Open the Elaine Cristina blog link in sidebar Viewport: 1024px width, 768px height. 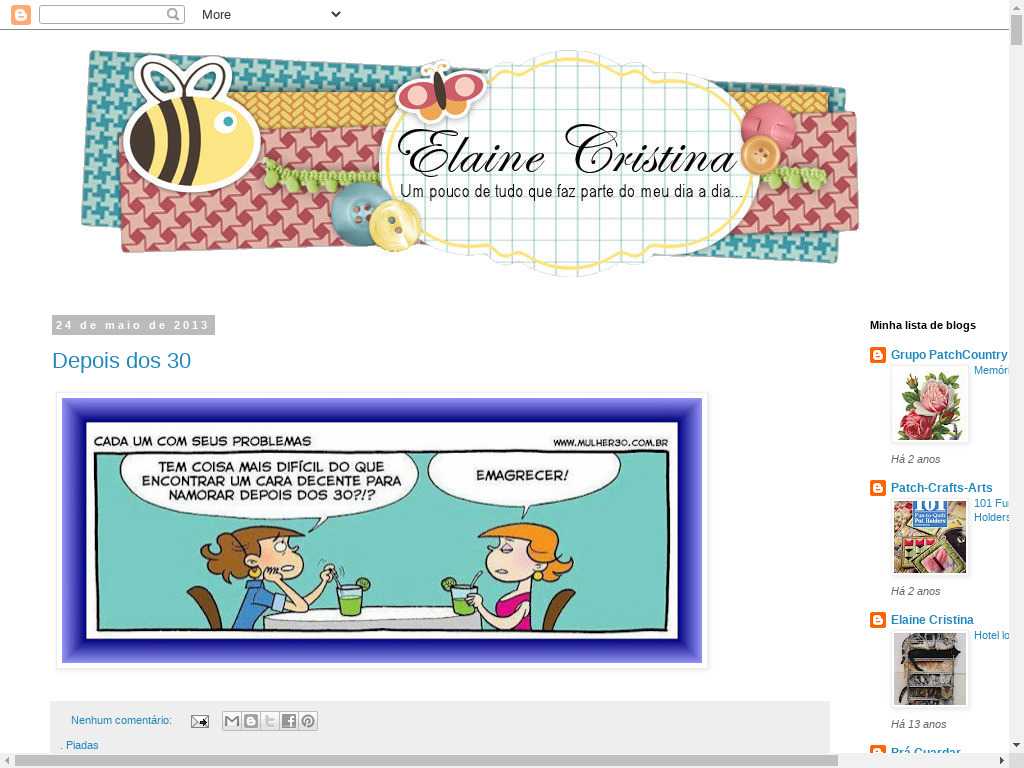pos(932,620)
